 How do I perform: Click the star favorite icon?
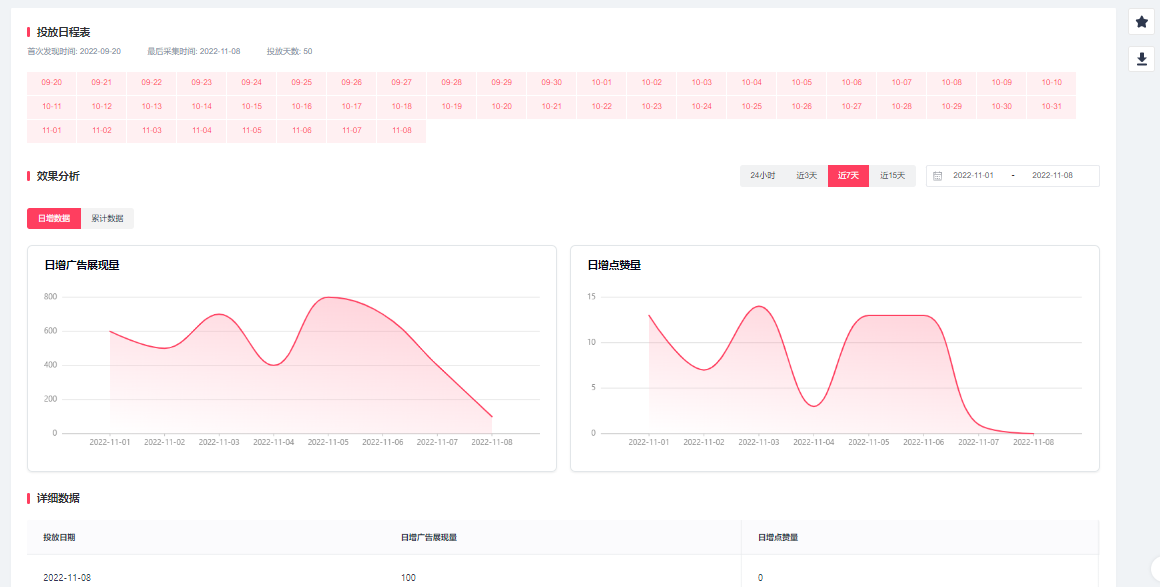tap(1142, 22)
